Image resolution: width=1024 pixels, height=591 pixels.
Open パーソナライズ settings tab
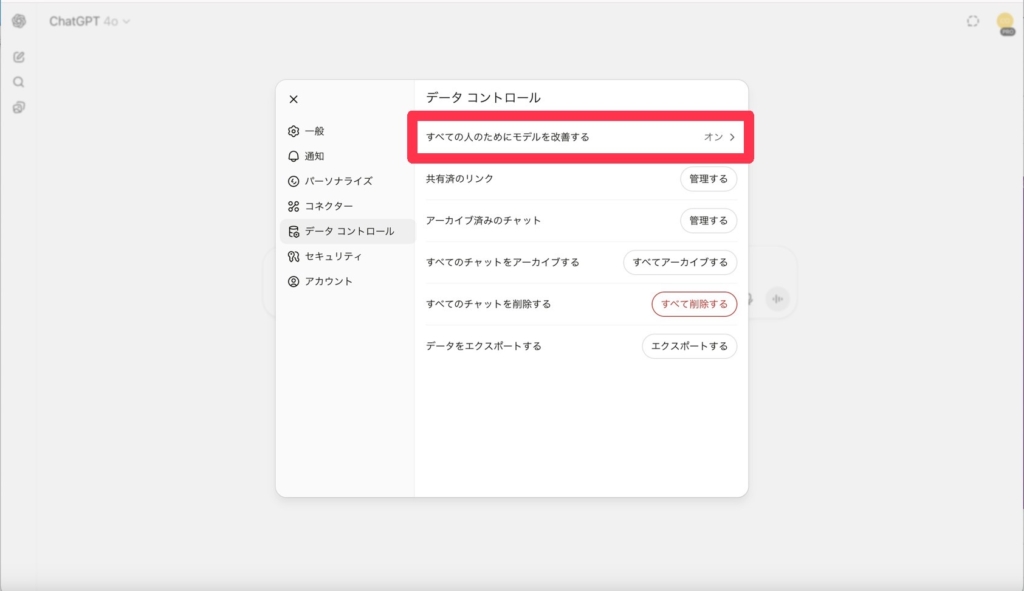coord(347,181)
